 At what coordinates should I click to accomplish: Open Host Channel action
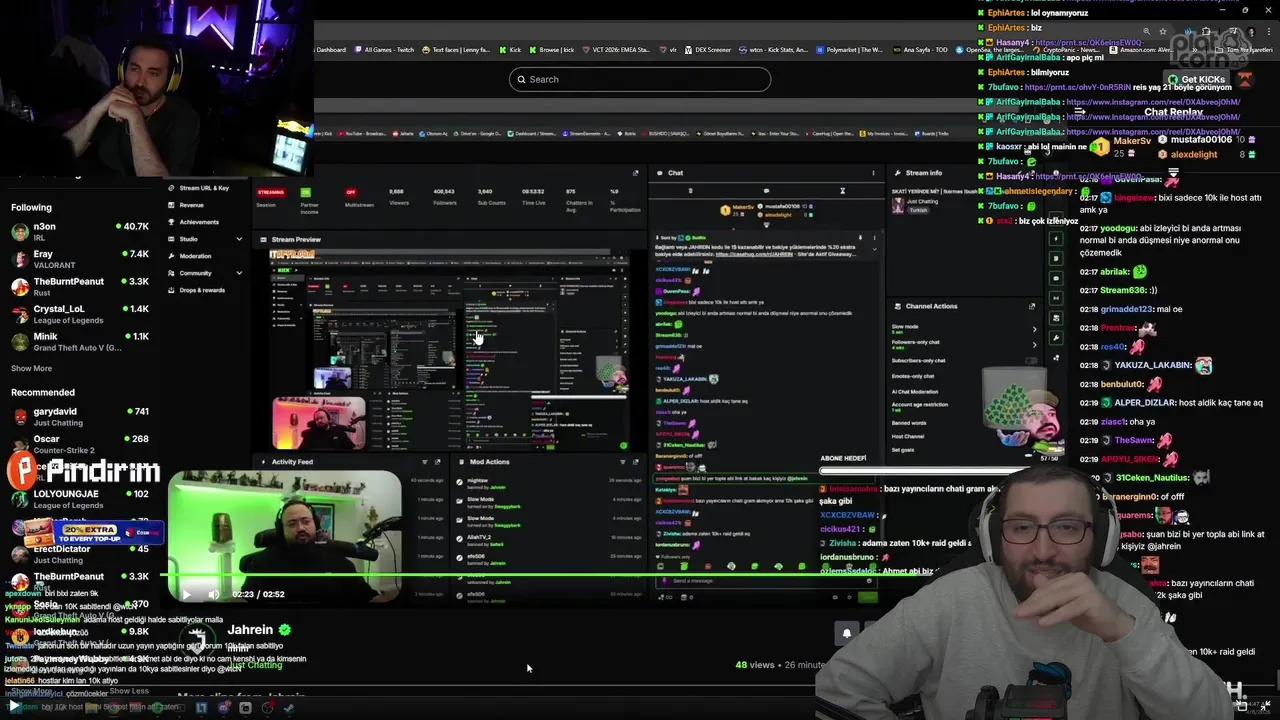908,436
